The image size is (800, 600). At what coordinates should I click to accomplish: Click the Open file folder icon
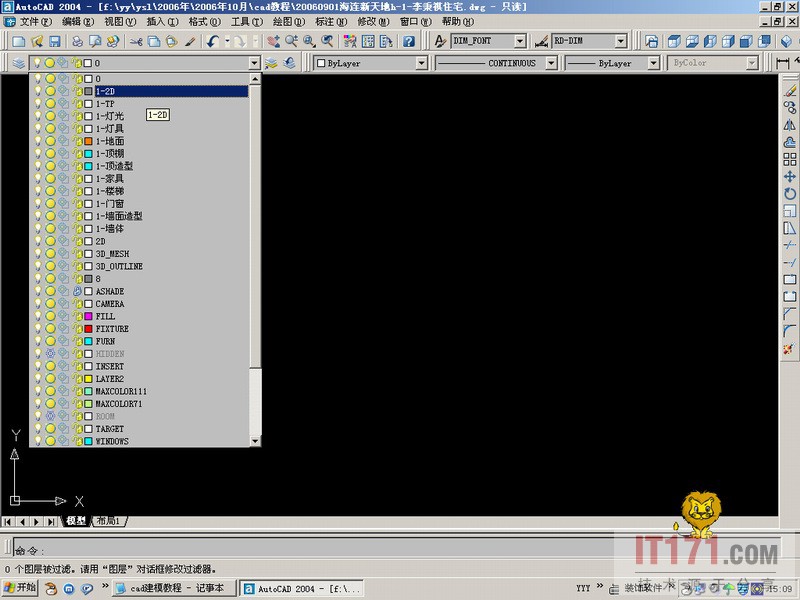(x=37, y=41)
